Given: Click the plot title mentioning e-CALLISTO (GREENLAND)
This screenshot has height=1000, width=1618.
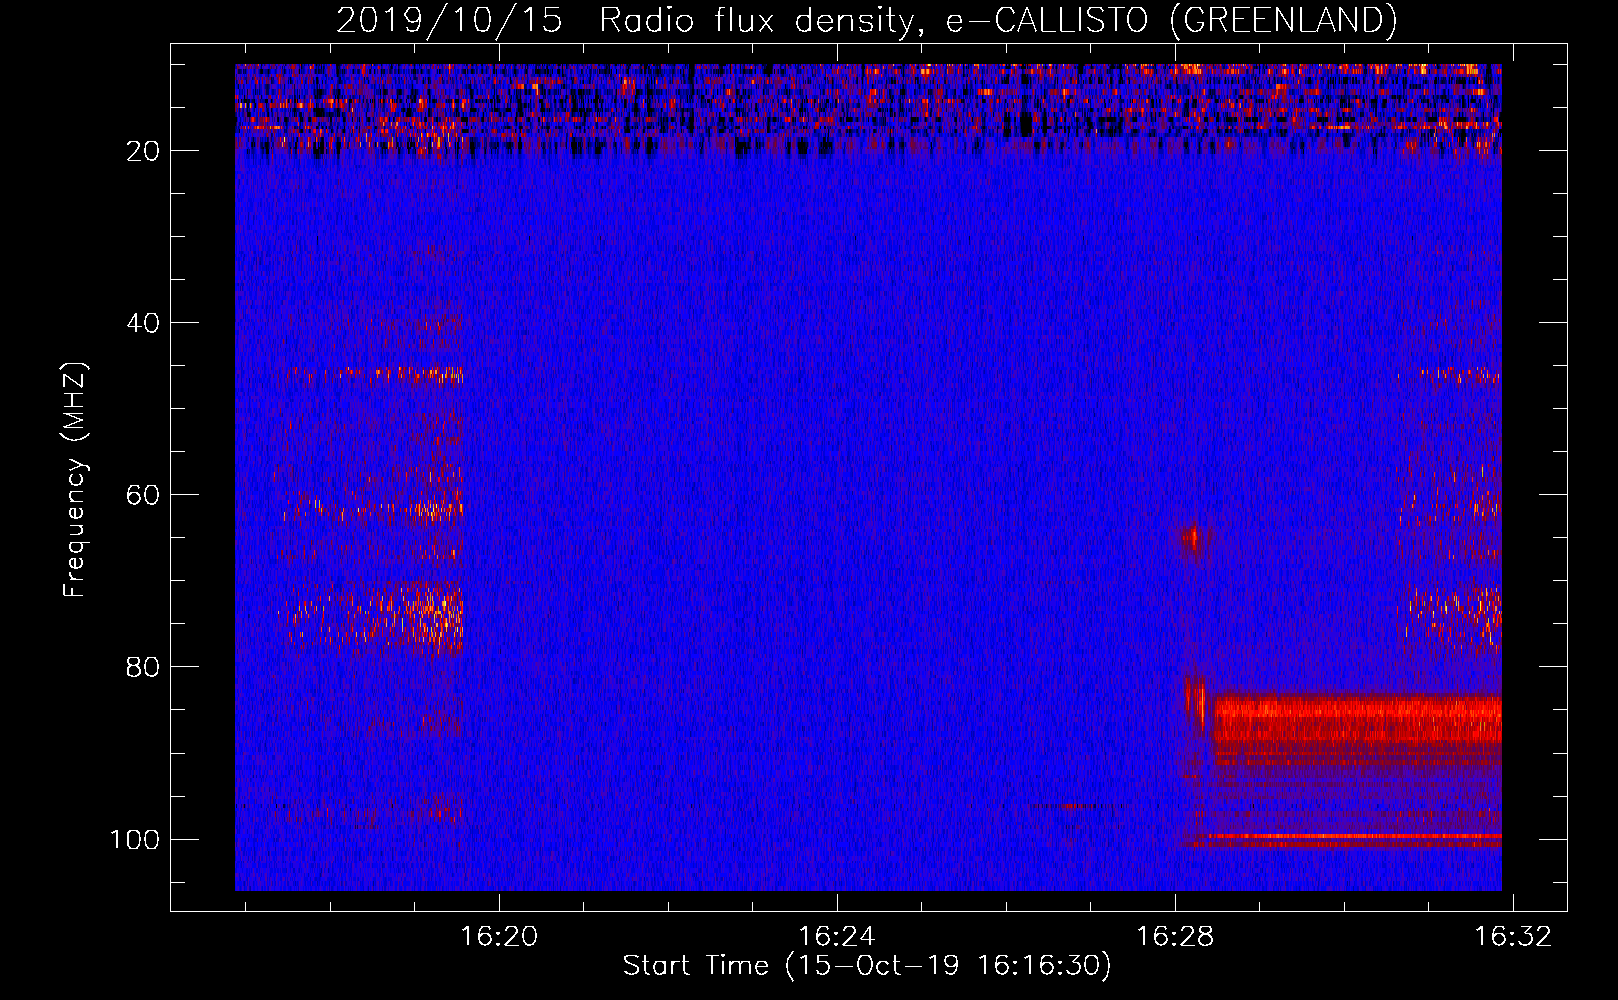Looking at the screenshot, I should (x=866, y=20).
